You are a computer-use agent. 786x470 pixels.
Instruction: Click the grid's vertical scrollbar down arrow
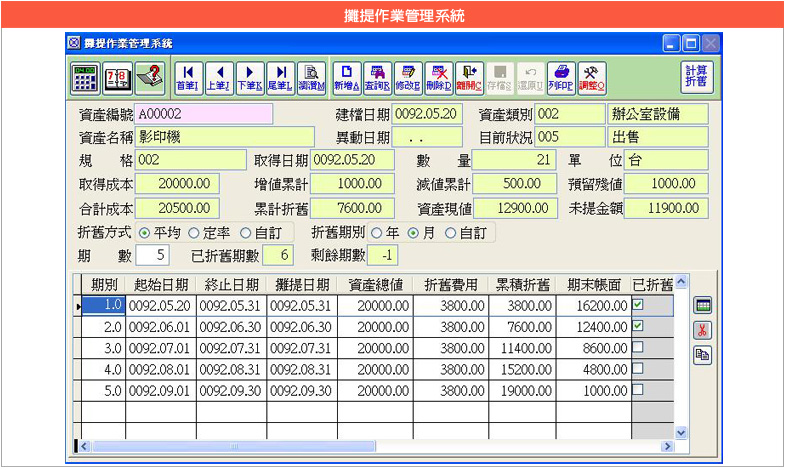pos(681,433)
